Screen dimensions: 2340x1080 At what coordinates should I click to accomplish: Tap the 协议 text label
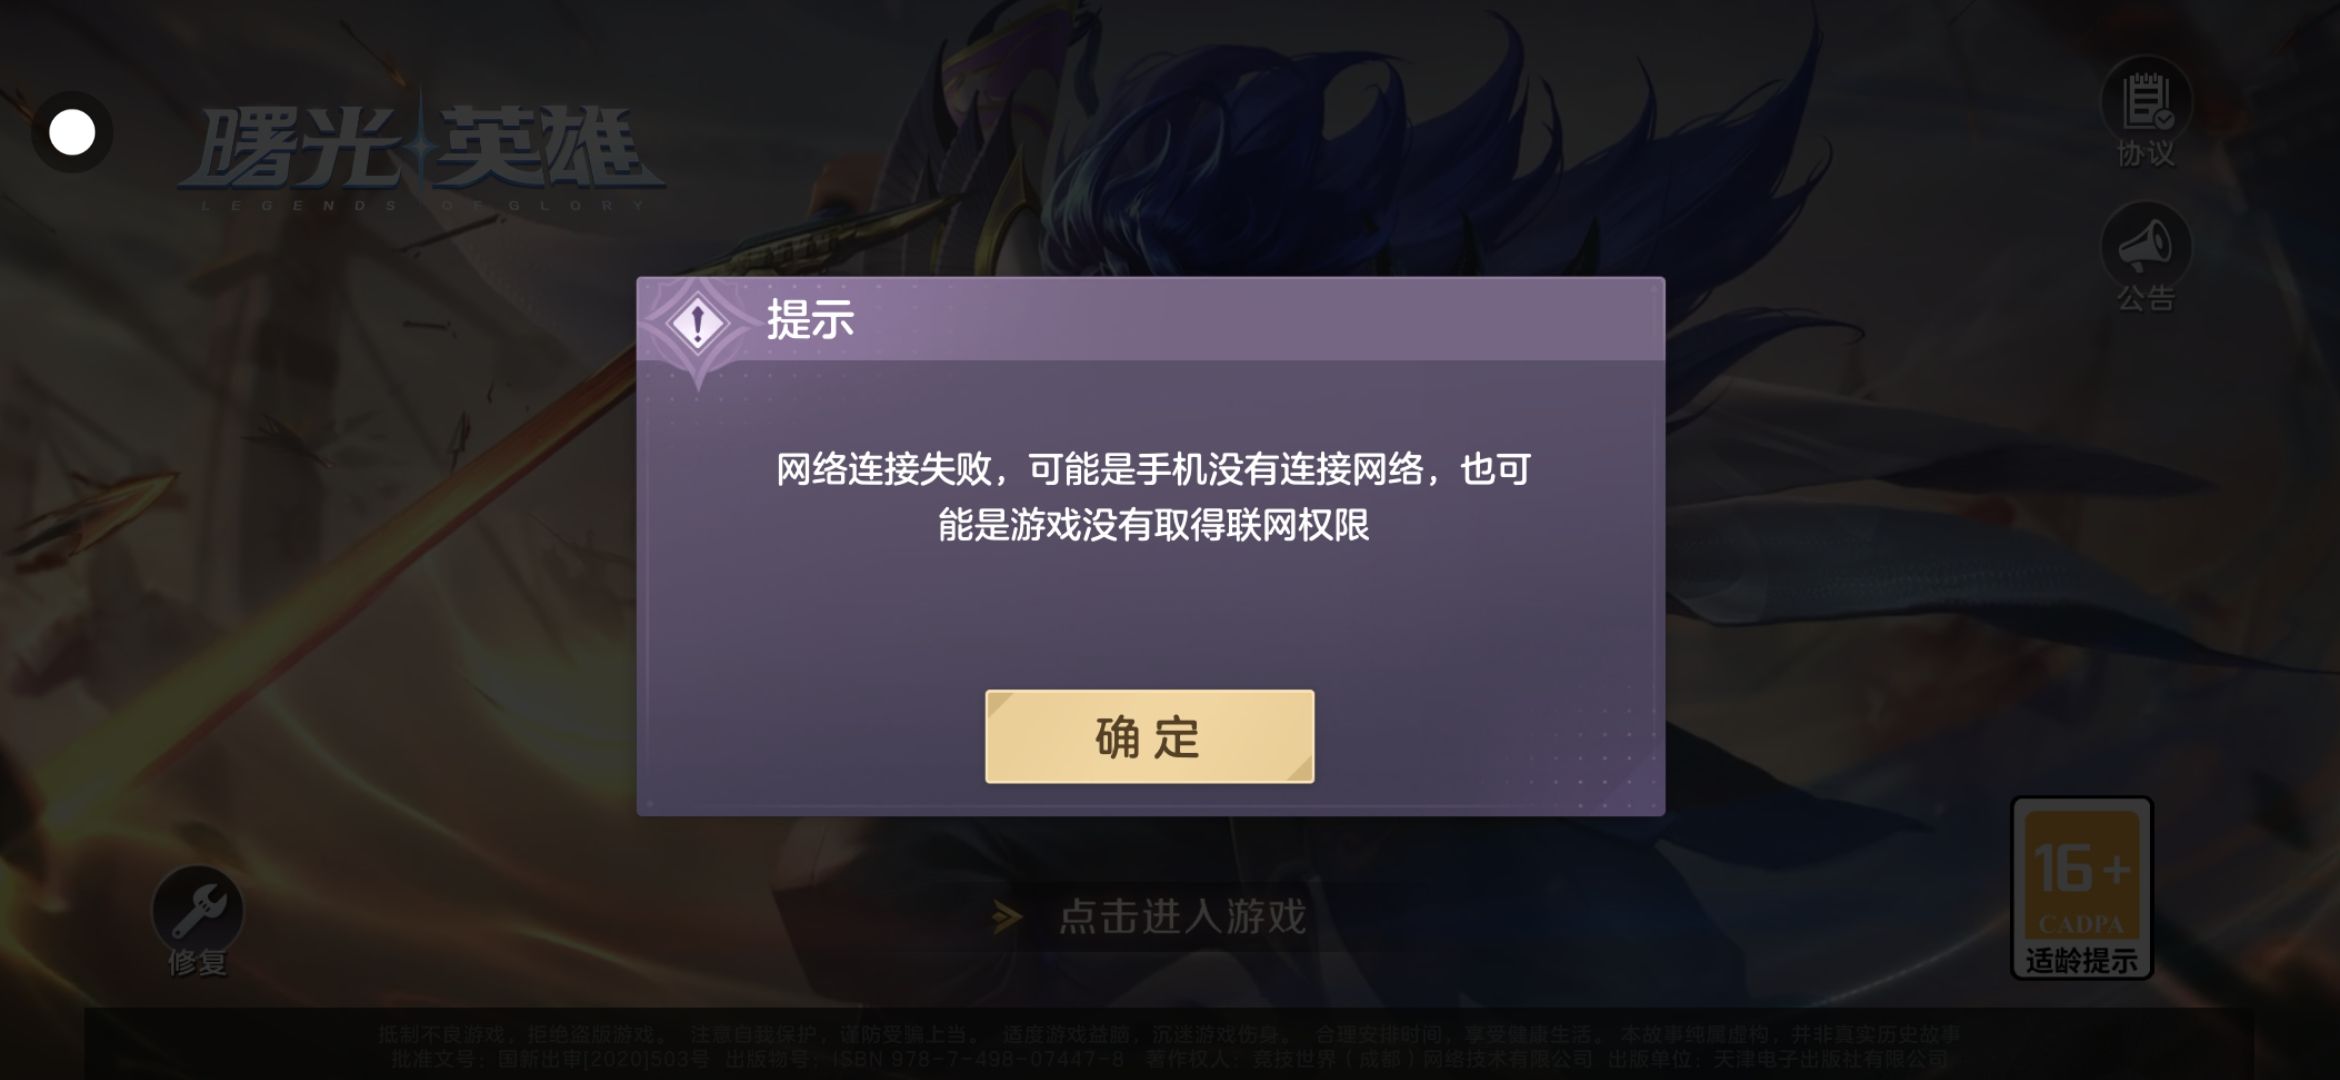coord(2146,154)
